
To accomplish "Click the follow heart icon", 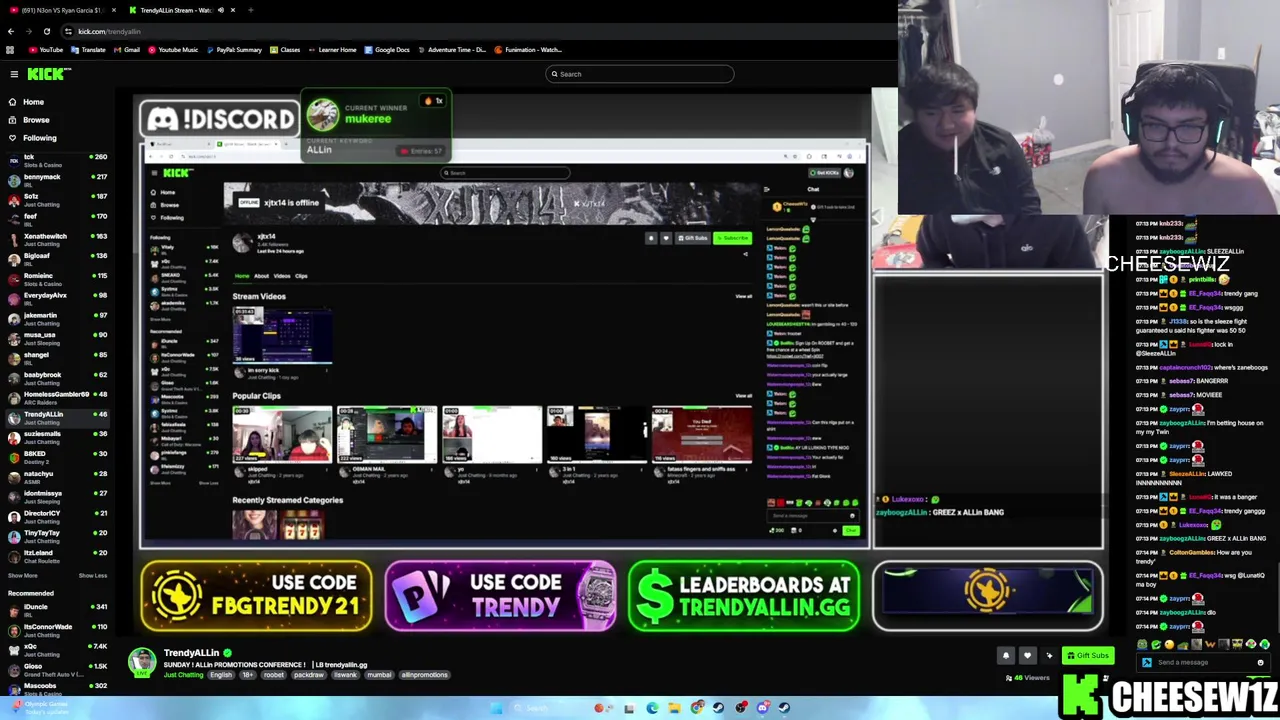I will click(x=1027, y=656).
